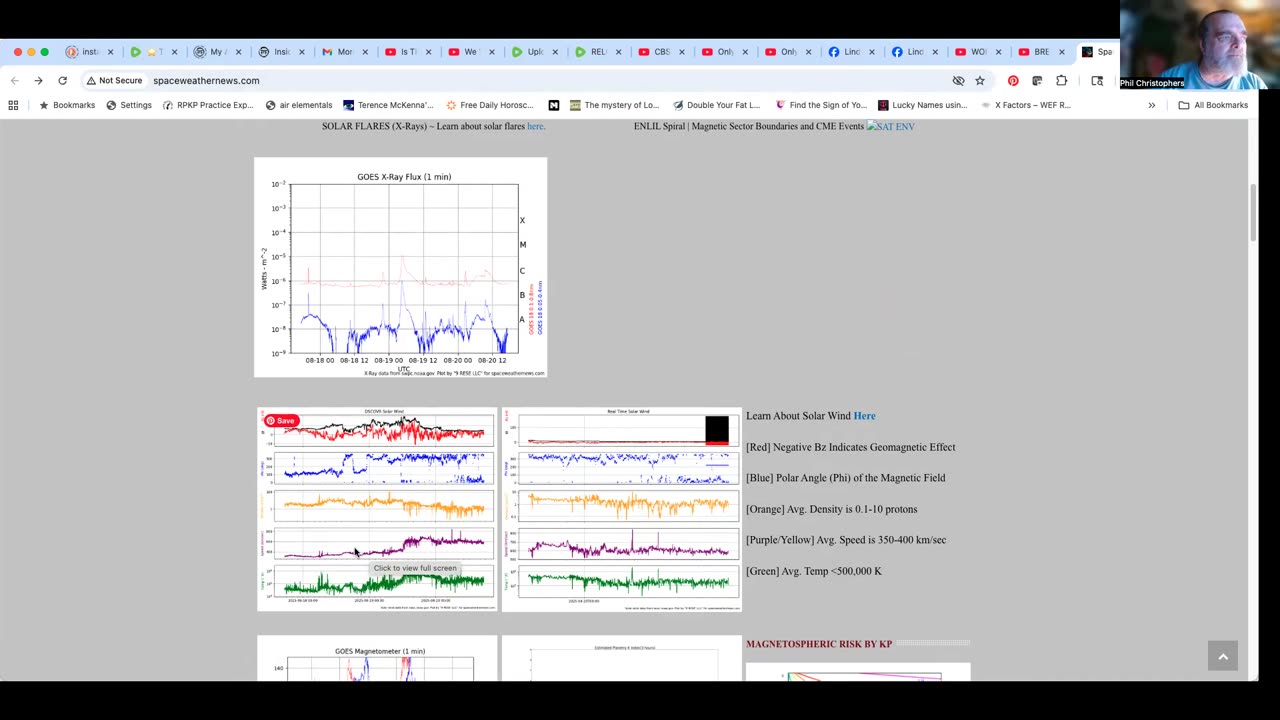This screenshot has width=1280, height=720.
Task: Click the tab search icon in toolbar
Action: [x=1097, y=80]
